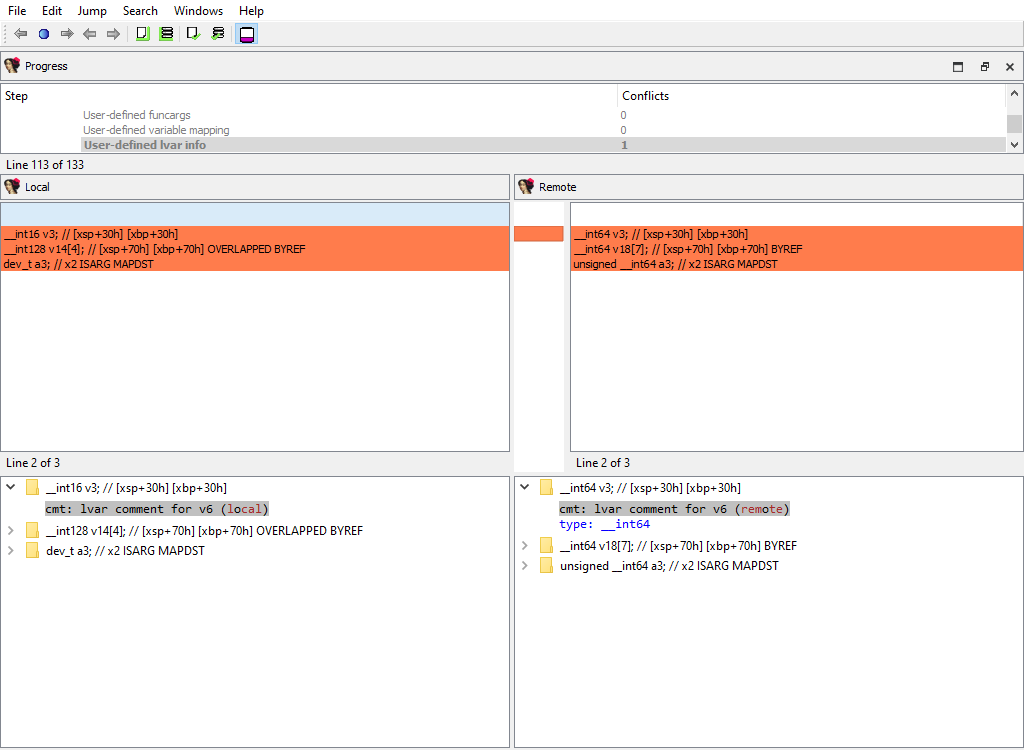The height and width of the screenshot is (750, 1024).
Task: Open the Windows menu
Action: pyautogui.click(x=198, y=11)
